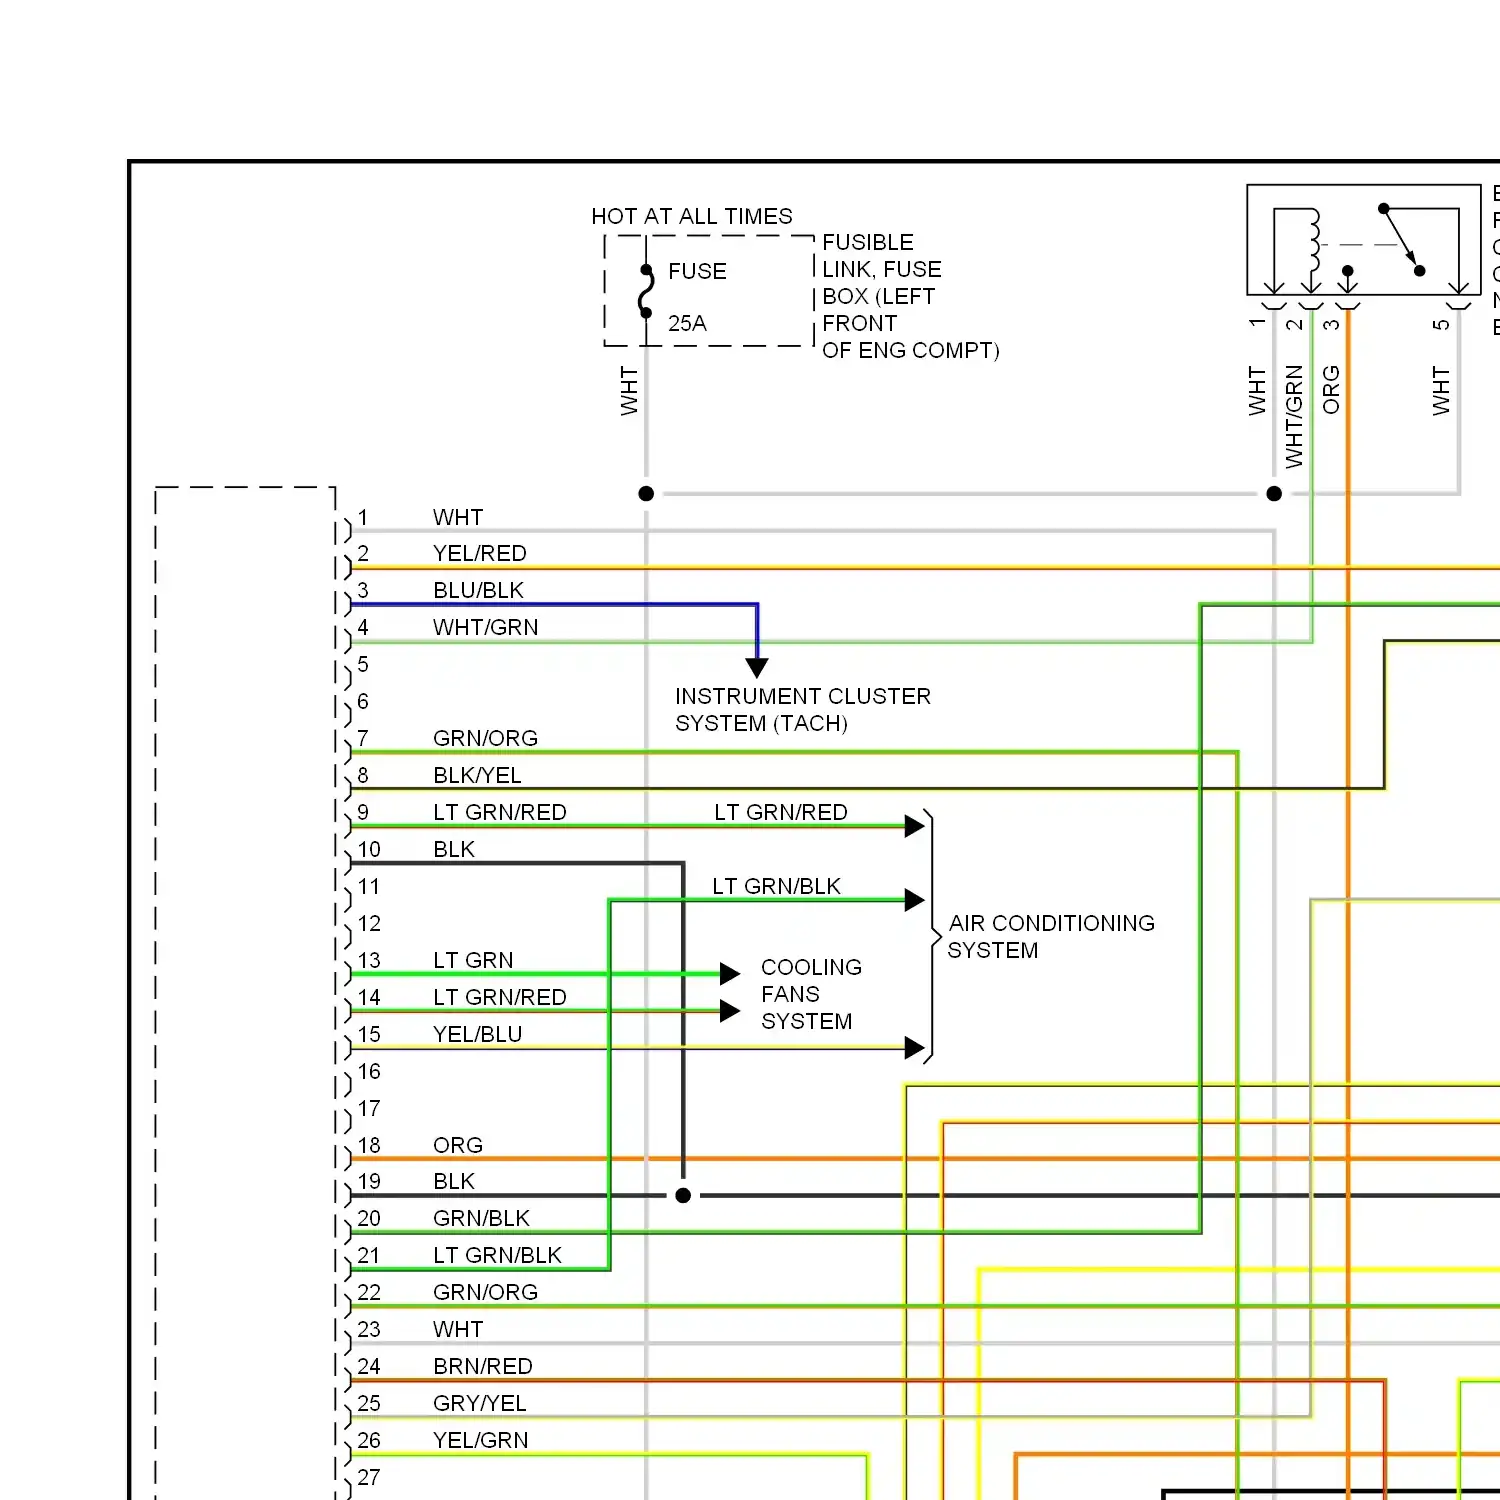Click the FUSE label in the dashed box
This screenshot has width=1500, height=1500.
[697, 271]
